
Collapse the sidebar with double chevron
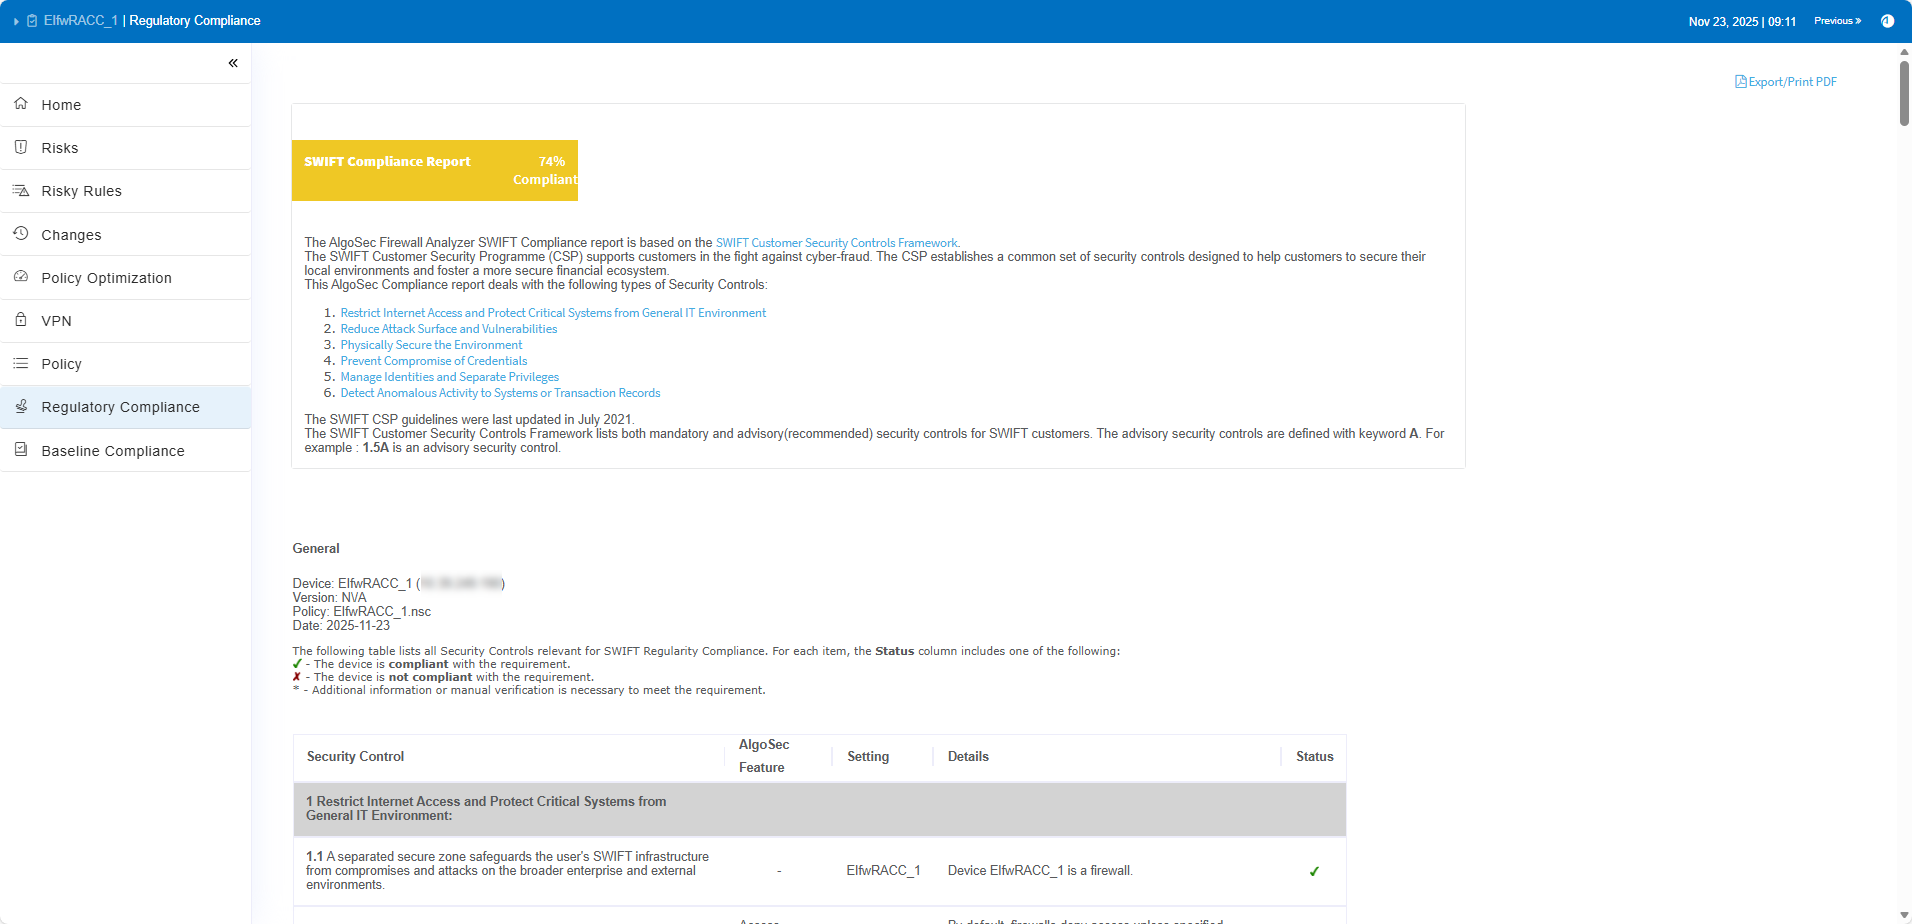click(x=233, y=63)
